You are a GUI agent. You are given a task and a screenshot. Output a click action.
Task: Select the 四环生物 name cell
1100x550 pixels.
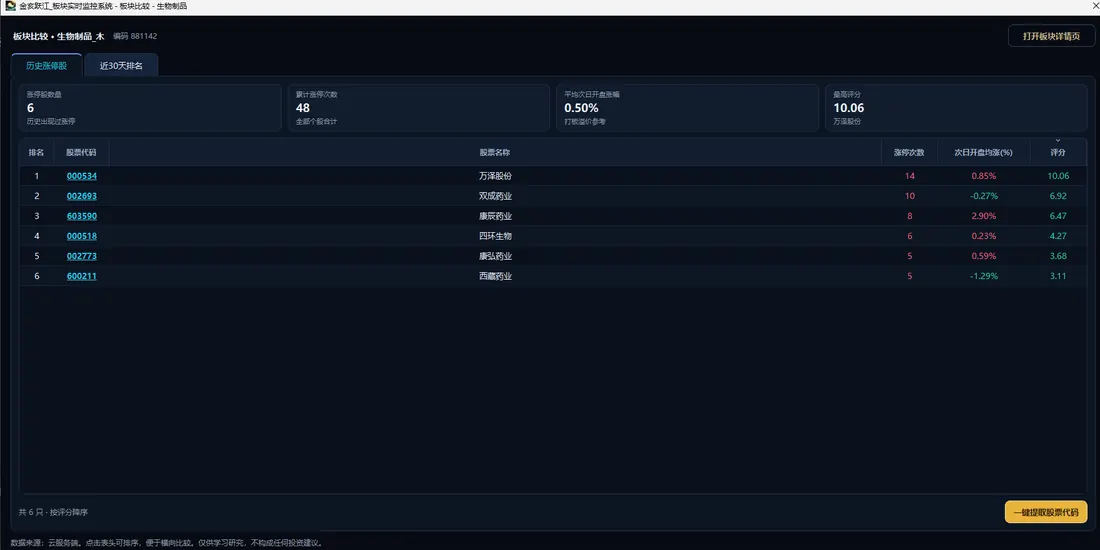[x=495, y=236]
